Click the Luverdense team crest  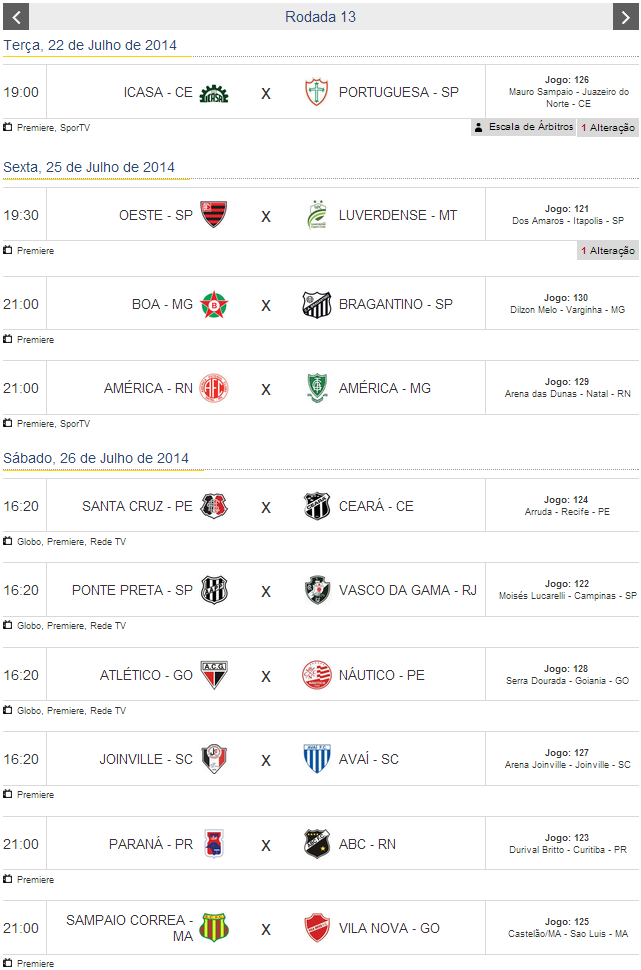pos(316,215)
